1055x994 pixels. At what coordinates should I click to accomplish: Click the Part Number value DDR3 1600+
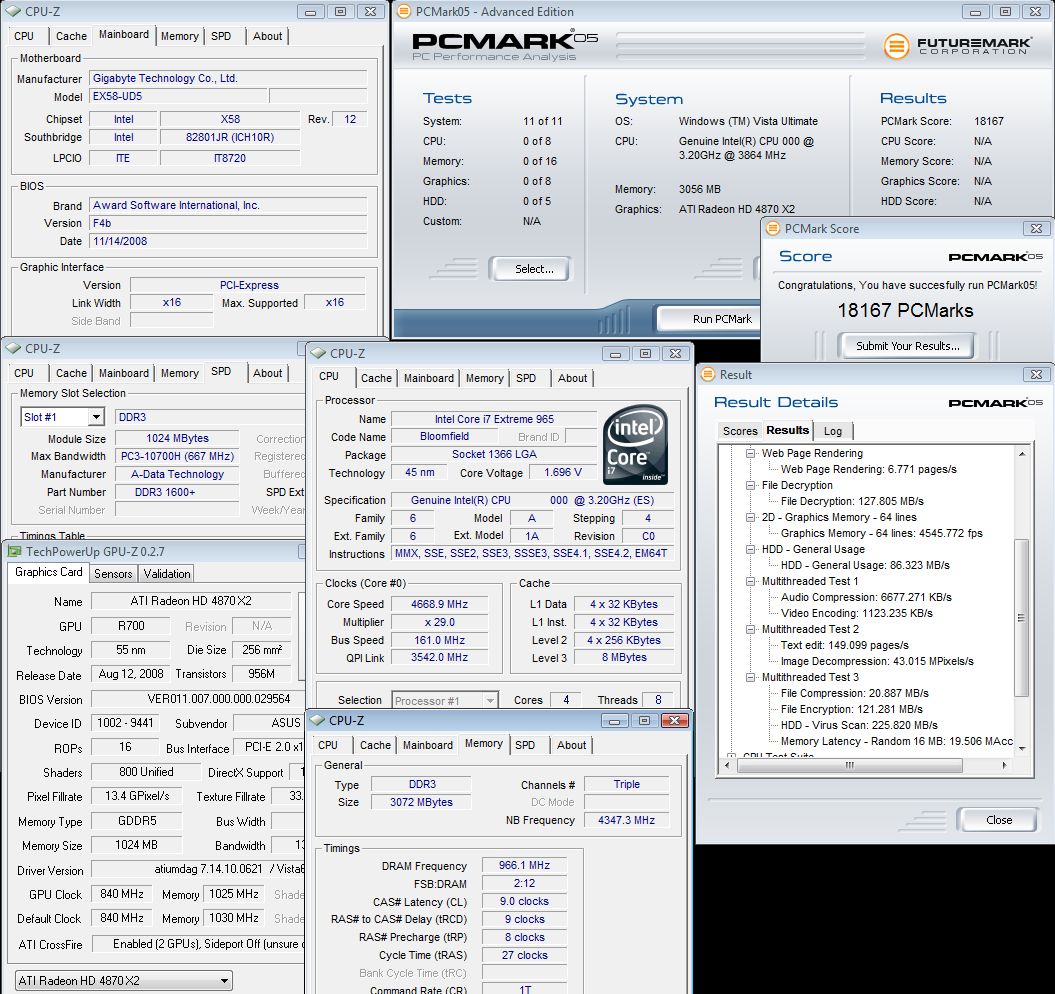pyautogui.click(x=177, y=492)
